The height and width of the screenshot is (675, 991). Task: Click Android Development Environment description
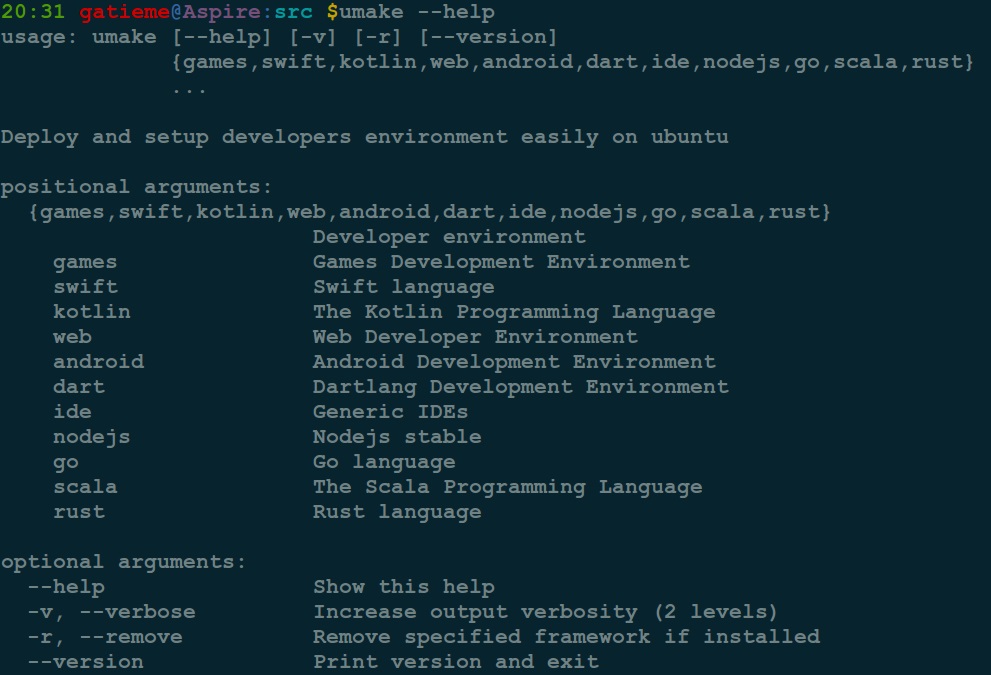[514, 362]
